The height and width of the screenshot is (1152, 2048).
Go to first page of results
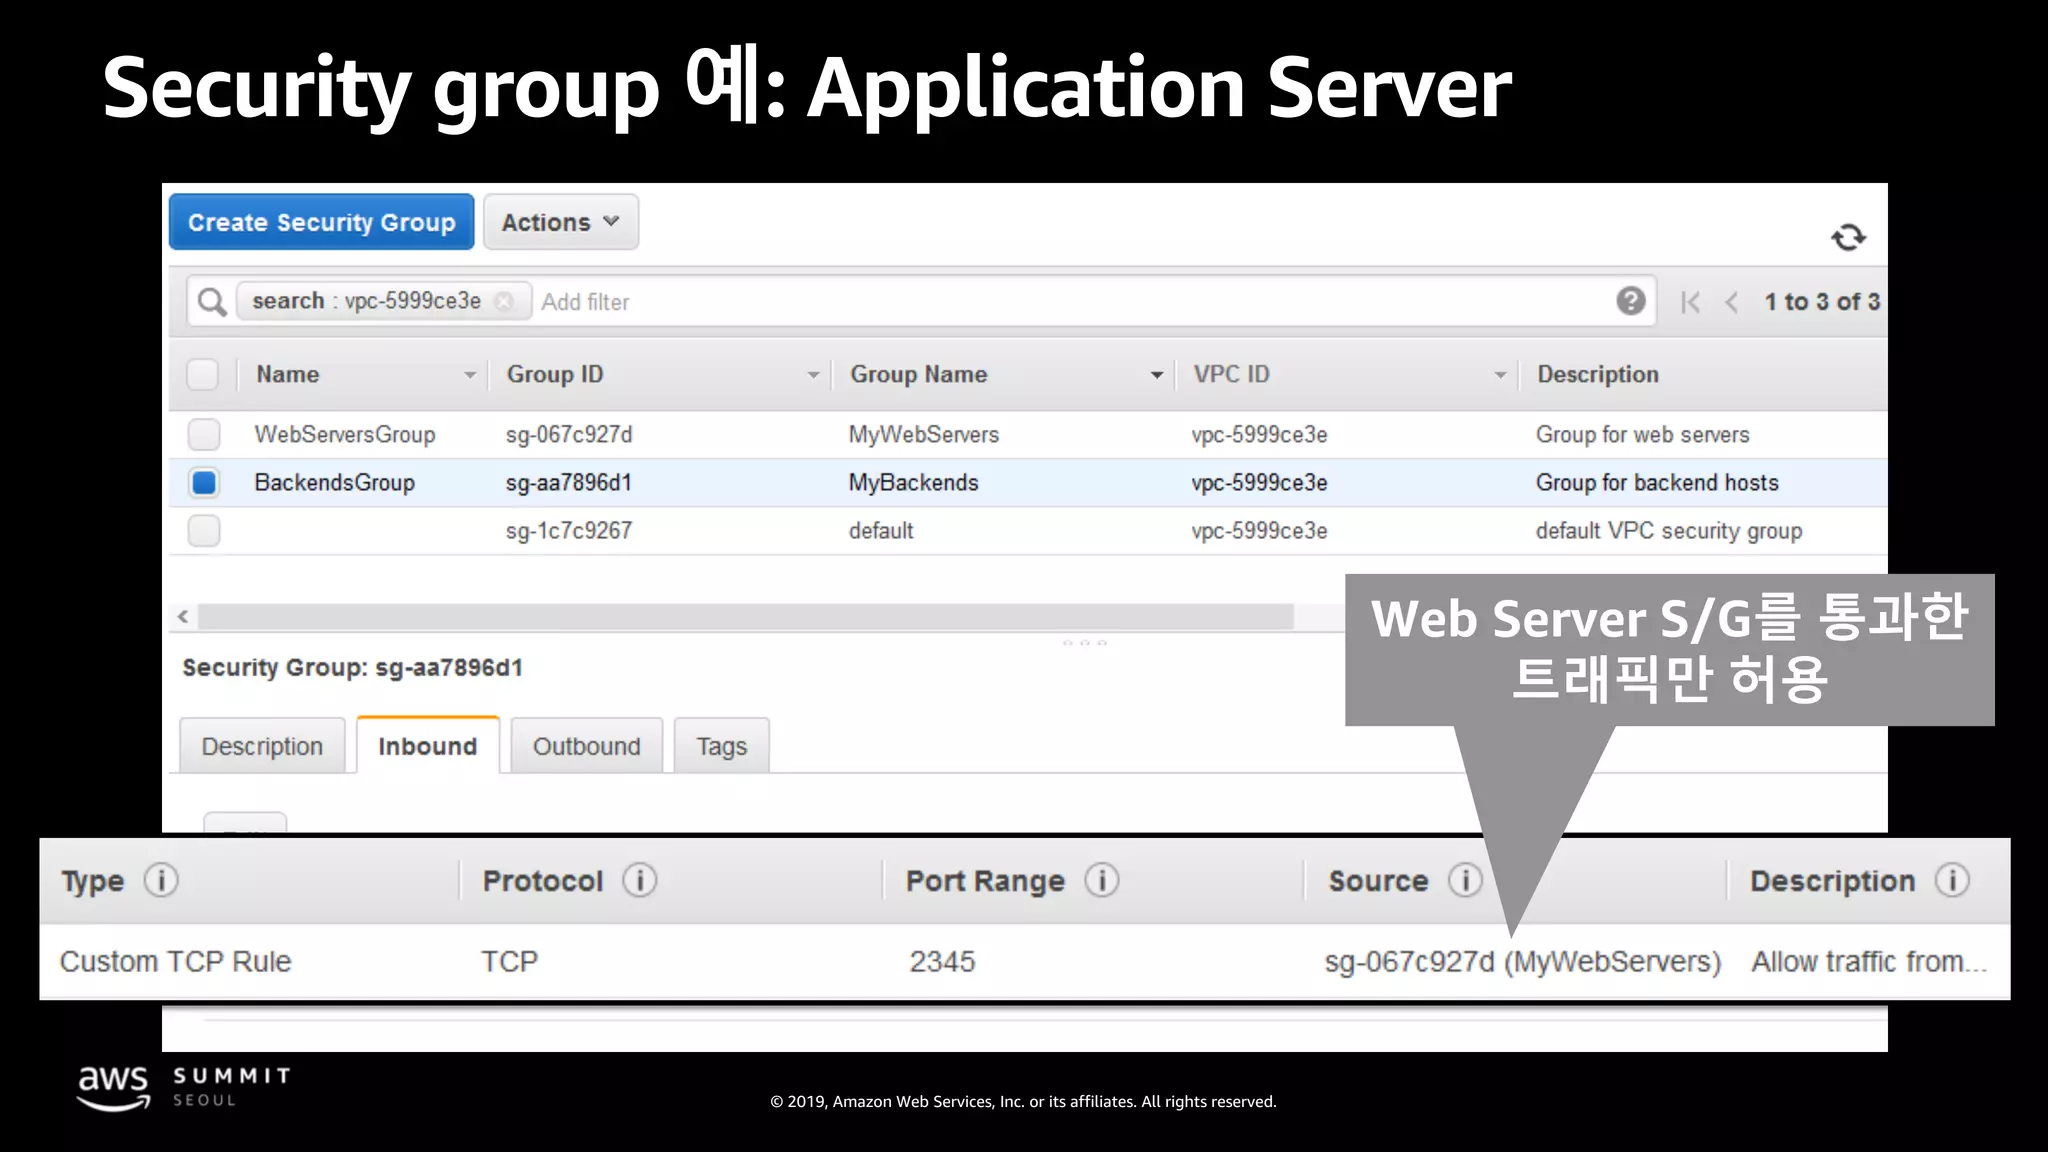[1691, 302]
